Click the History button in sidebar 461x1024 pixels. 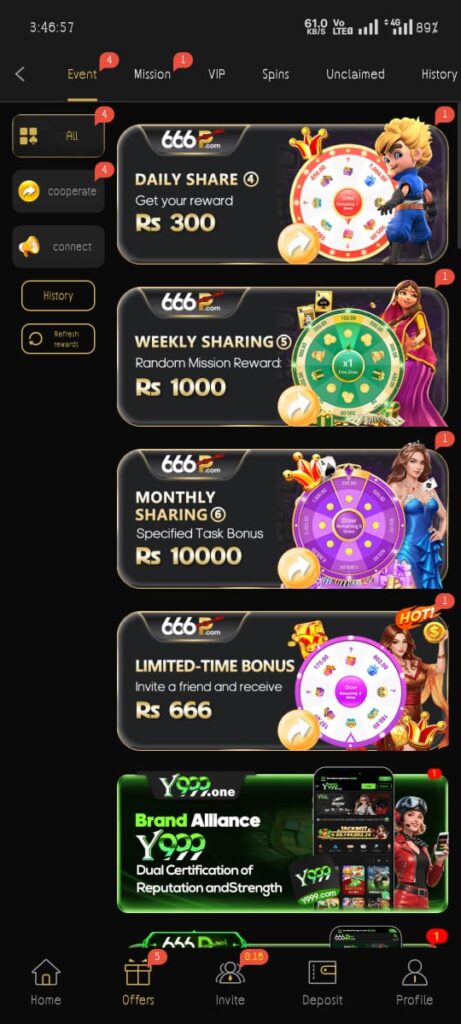pyautogui.click(x=58, y=296)
